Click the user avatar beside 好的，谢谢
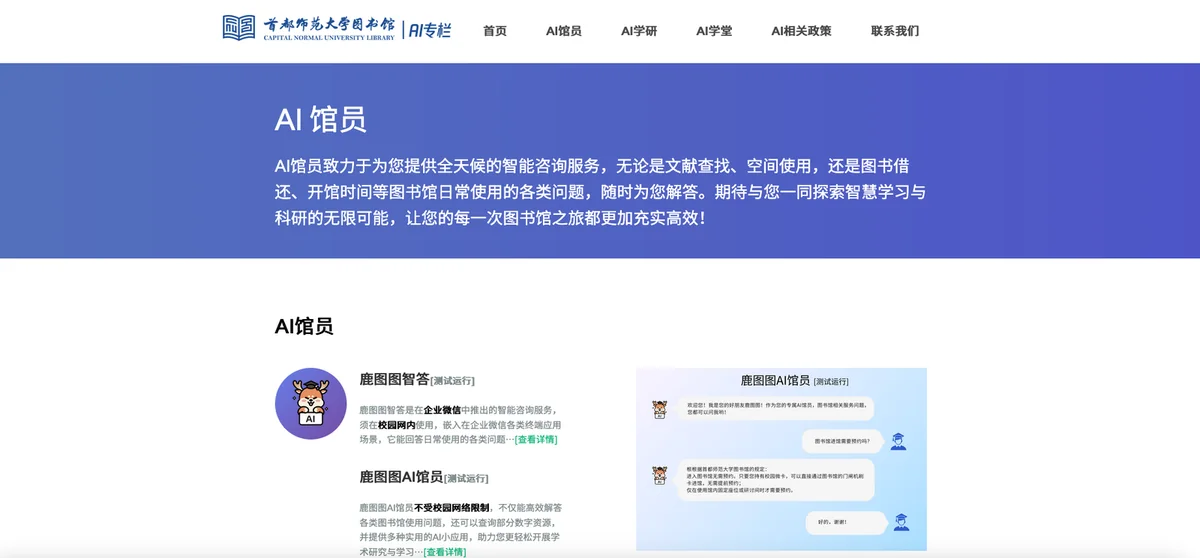 point(901,522)
